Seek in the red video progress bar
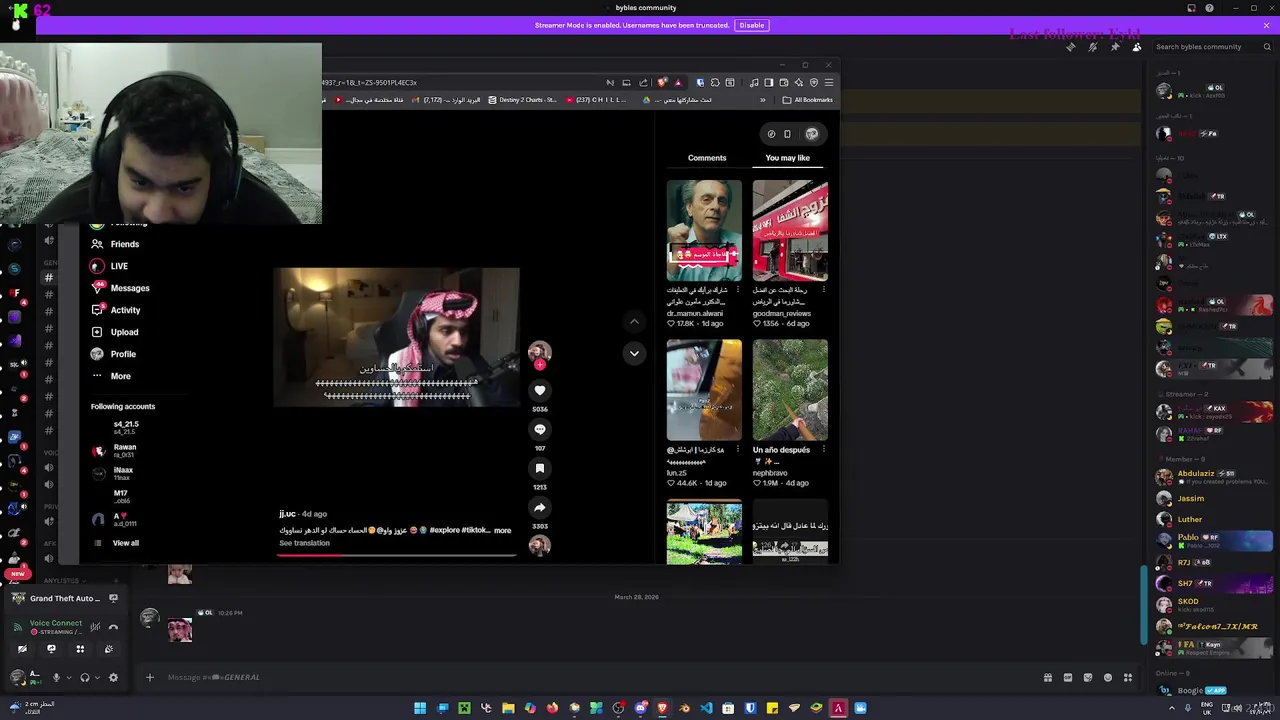The height and width of the screenshot is (720, 1280). pos(397,556)
